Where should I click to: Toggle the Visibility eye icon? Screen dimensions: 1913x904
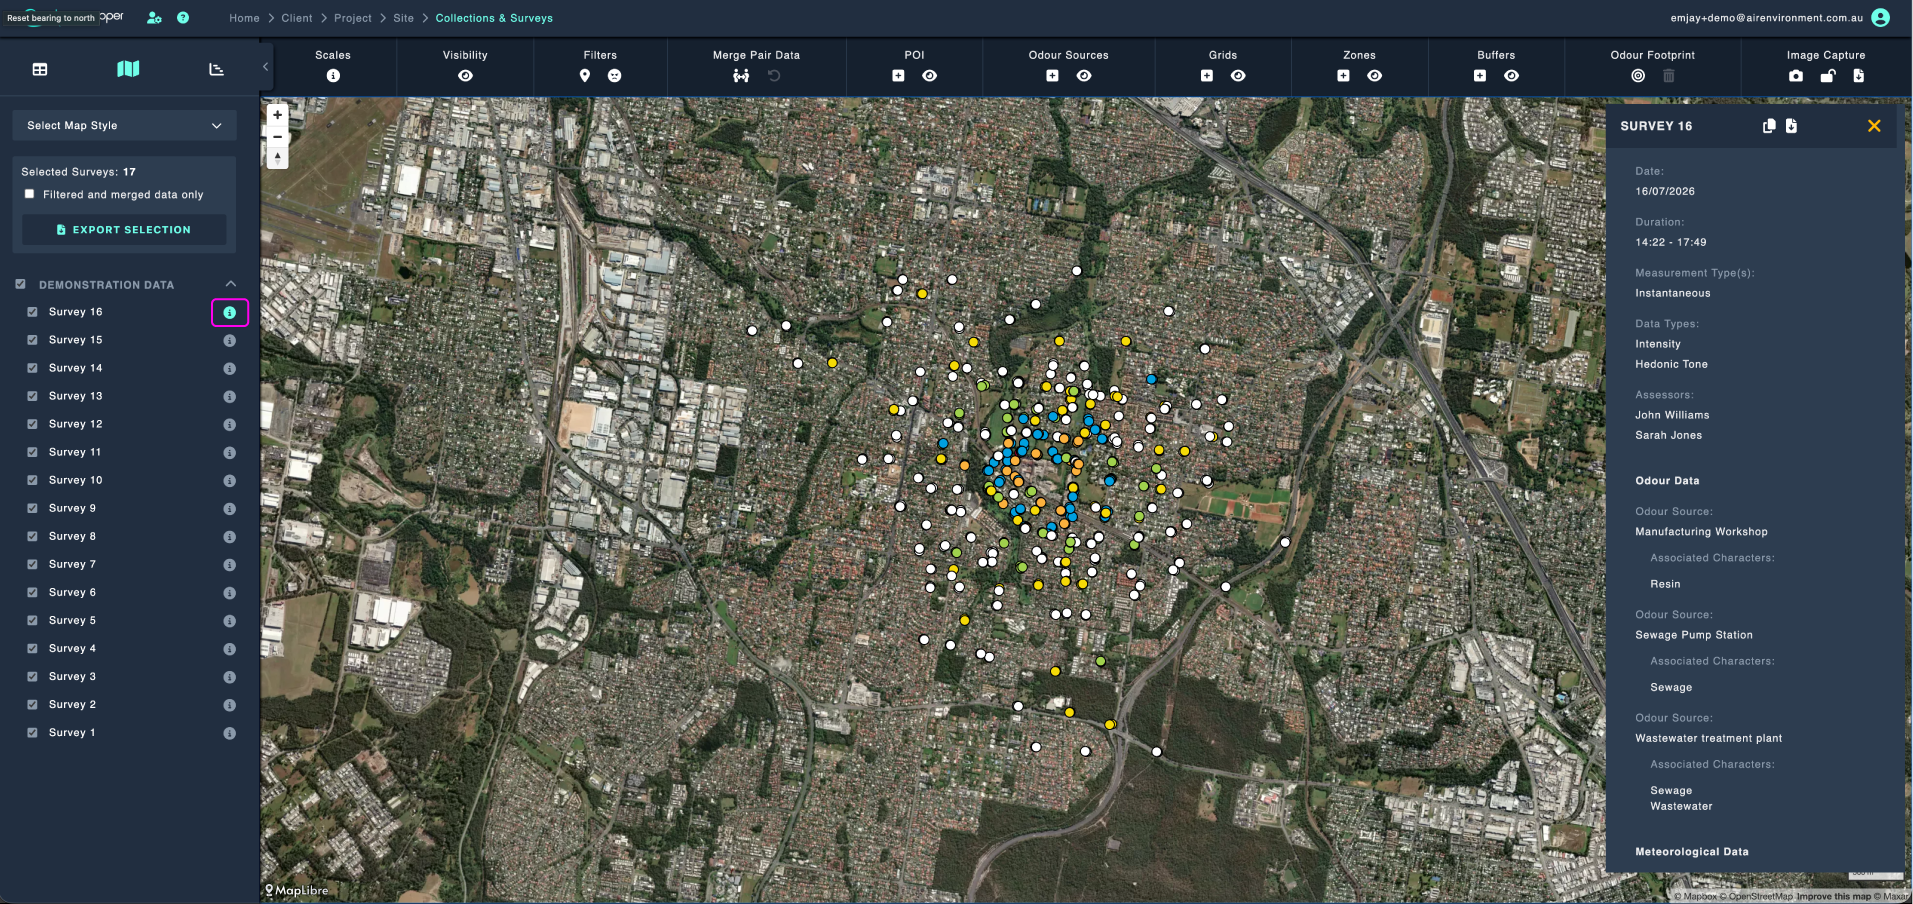(466, 76)
